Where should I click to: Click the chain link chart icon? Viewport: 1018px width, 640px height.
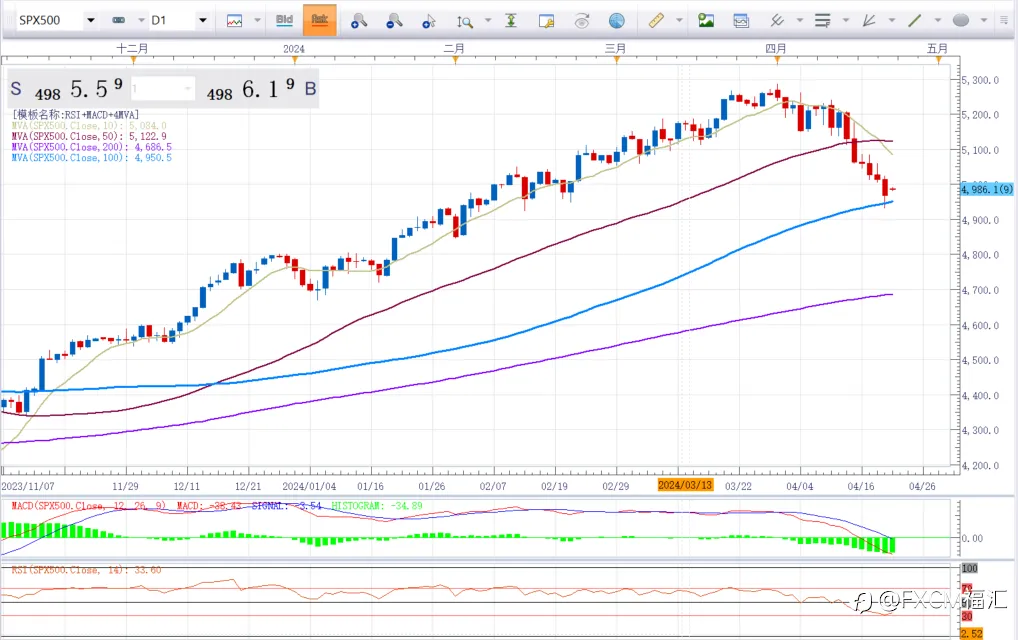[119, 20]
